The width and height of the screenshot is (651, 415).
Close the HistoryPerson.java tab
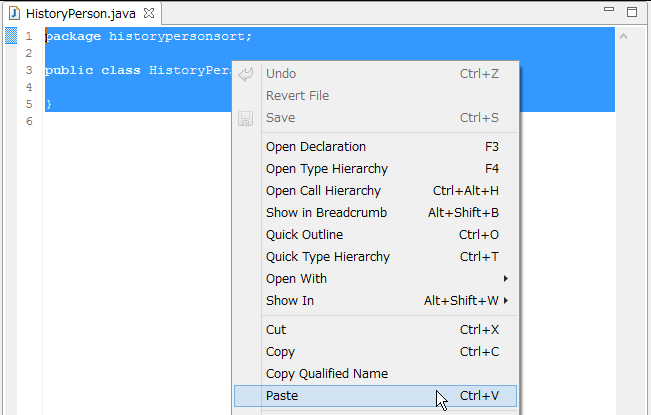(149, 13)
